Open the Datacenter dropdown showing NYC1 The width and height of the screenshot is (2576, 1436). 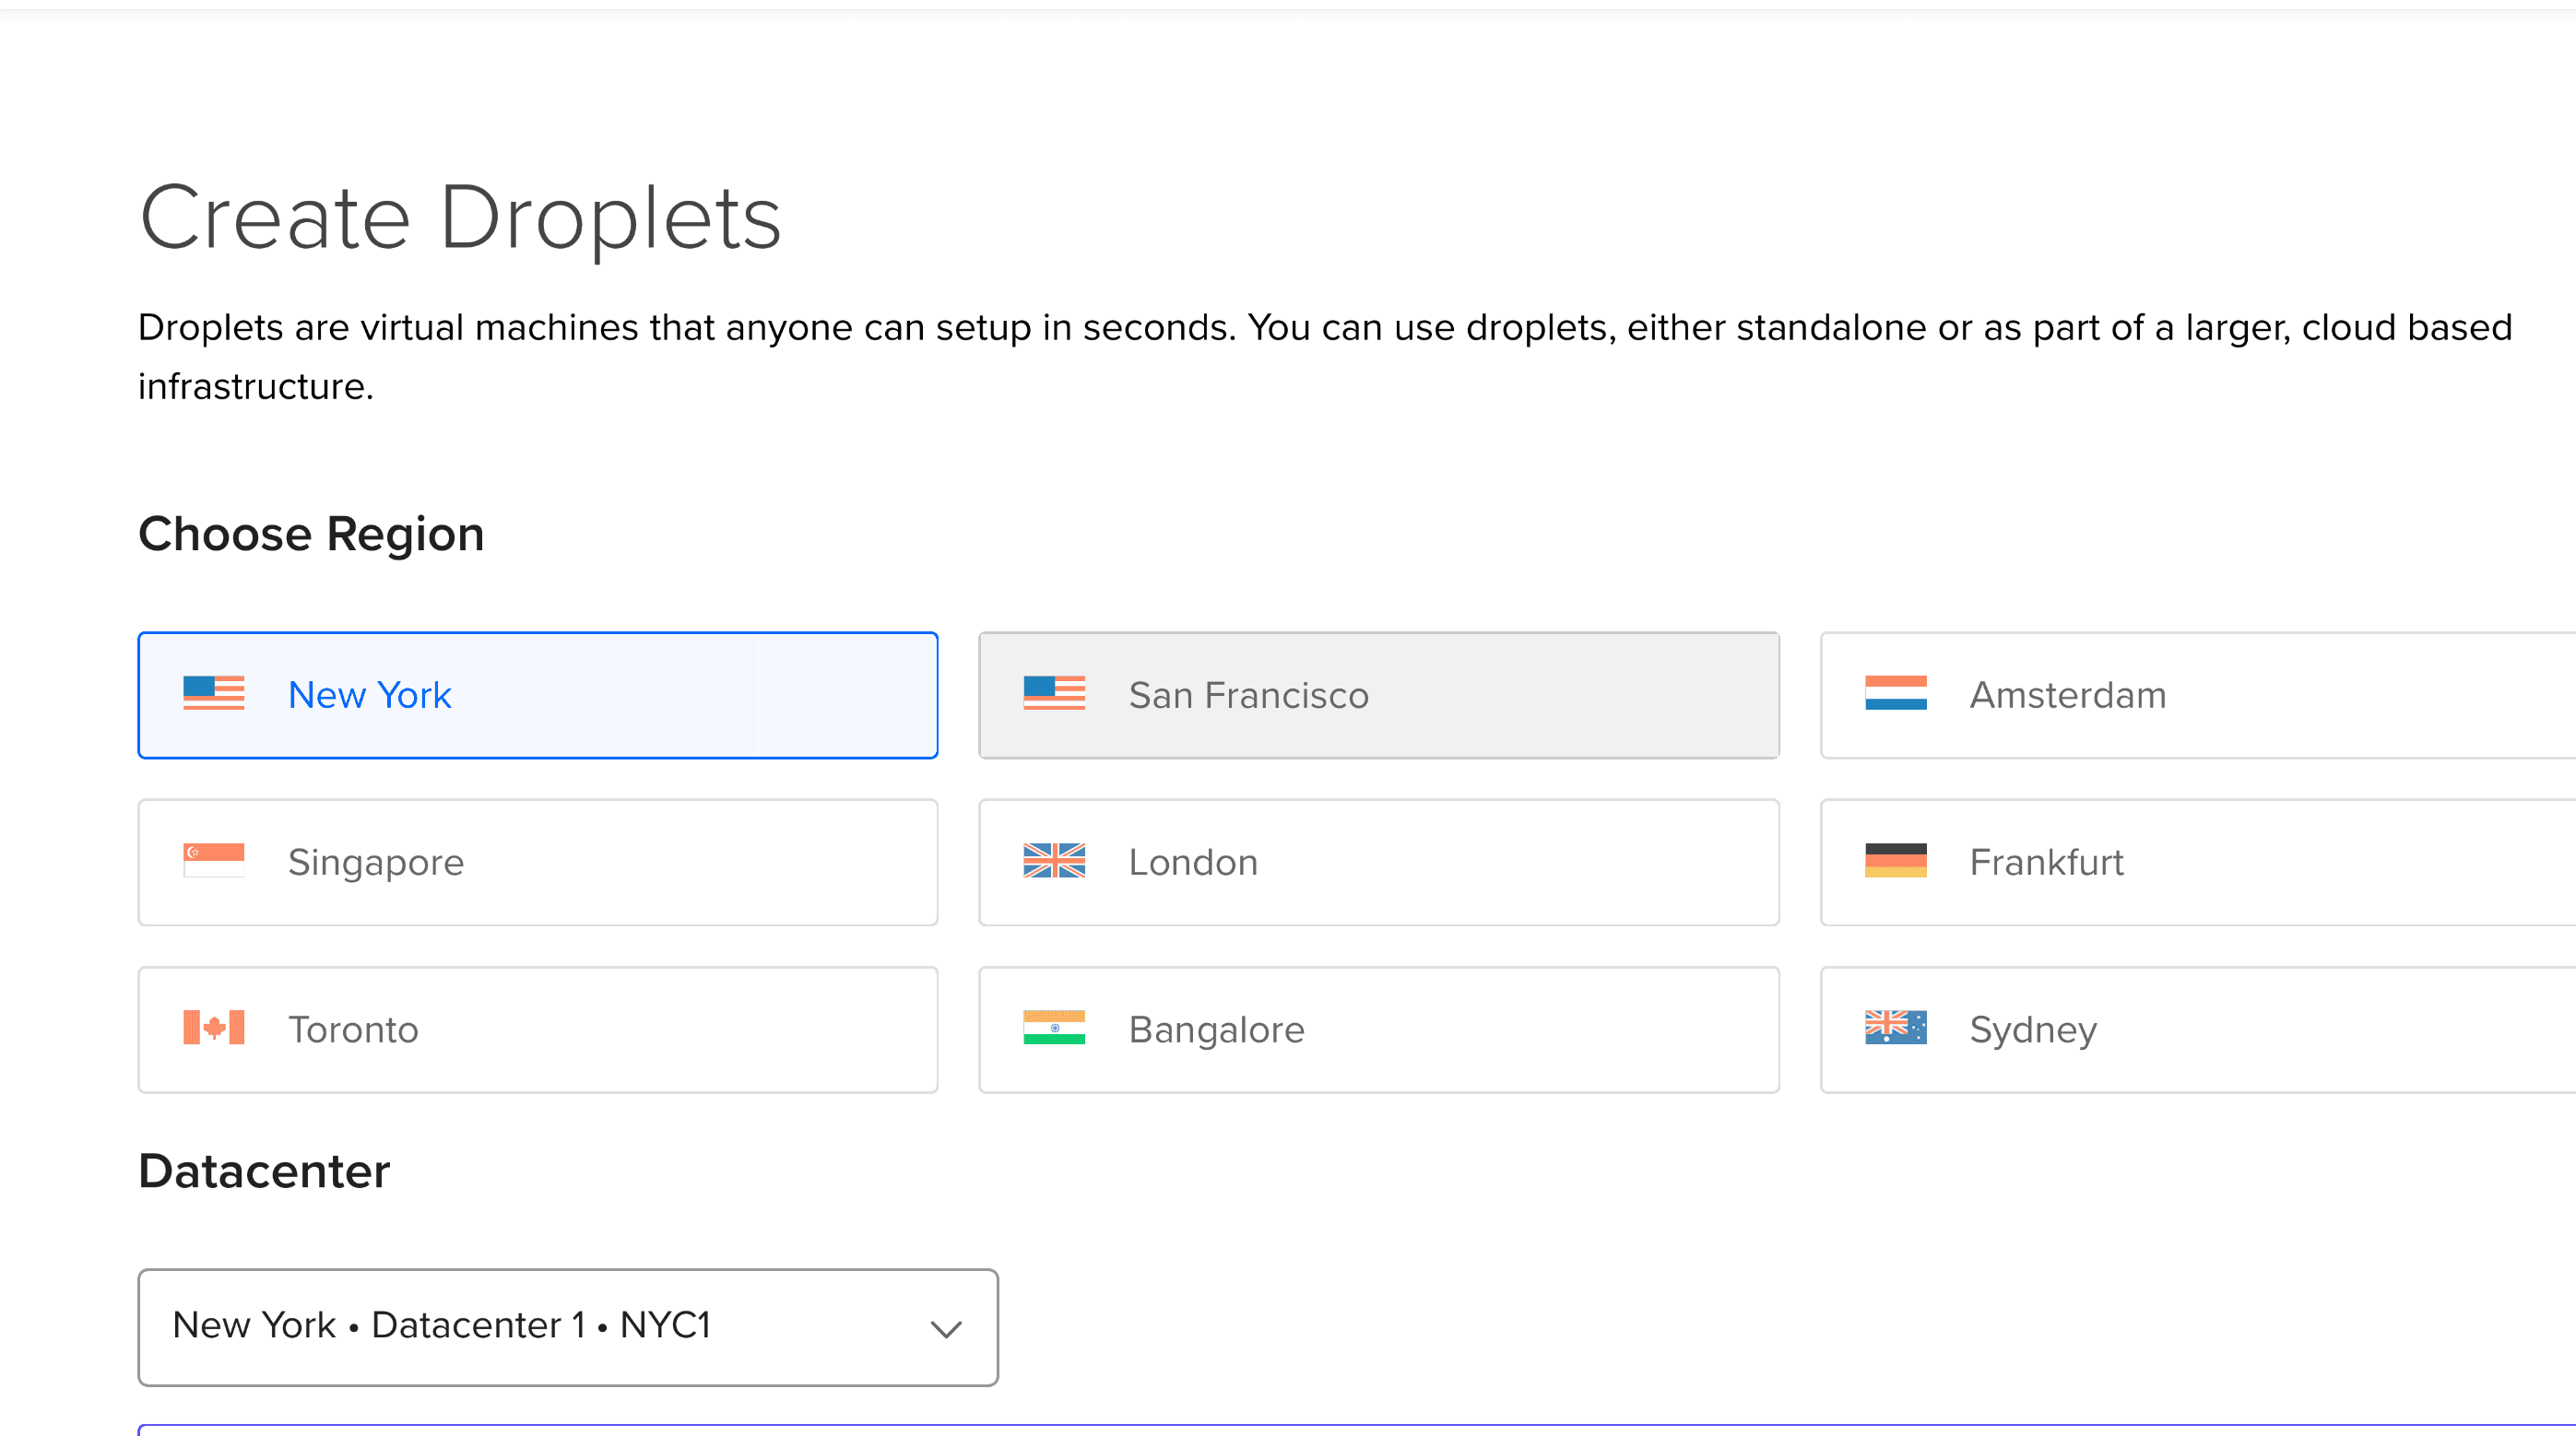click(x=567, y=1326)
